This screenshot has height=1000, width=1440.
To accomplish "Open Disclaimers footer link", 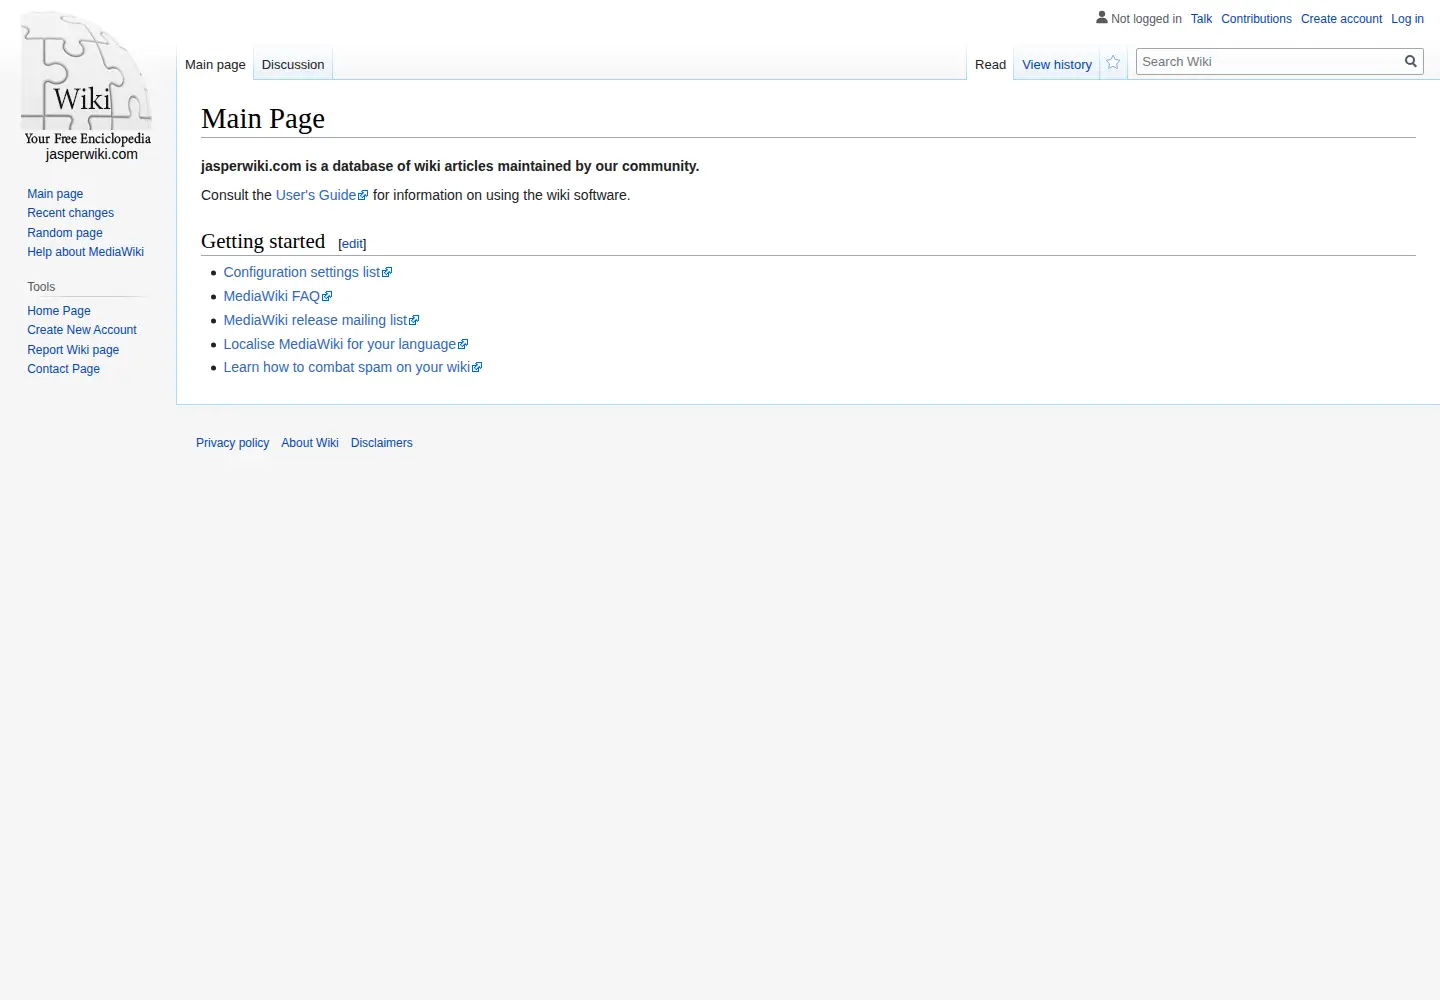I will 381,443.
